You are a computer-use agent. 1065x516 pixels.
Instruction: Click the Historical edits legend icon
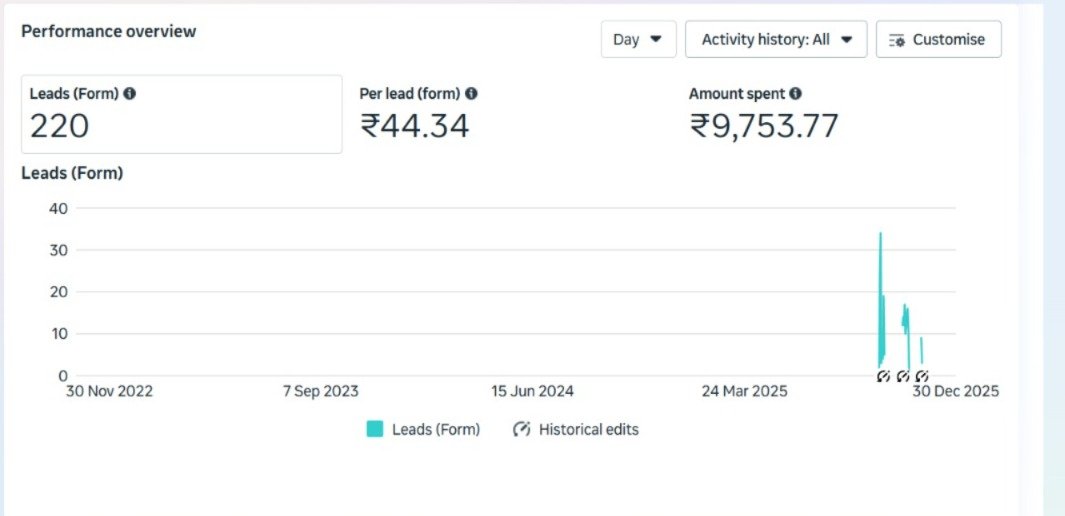521,429
